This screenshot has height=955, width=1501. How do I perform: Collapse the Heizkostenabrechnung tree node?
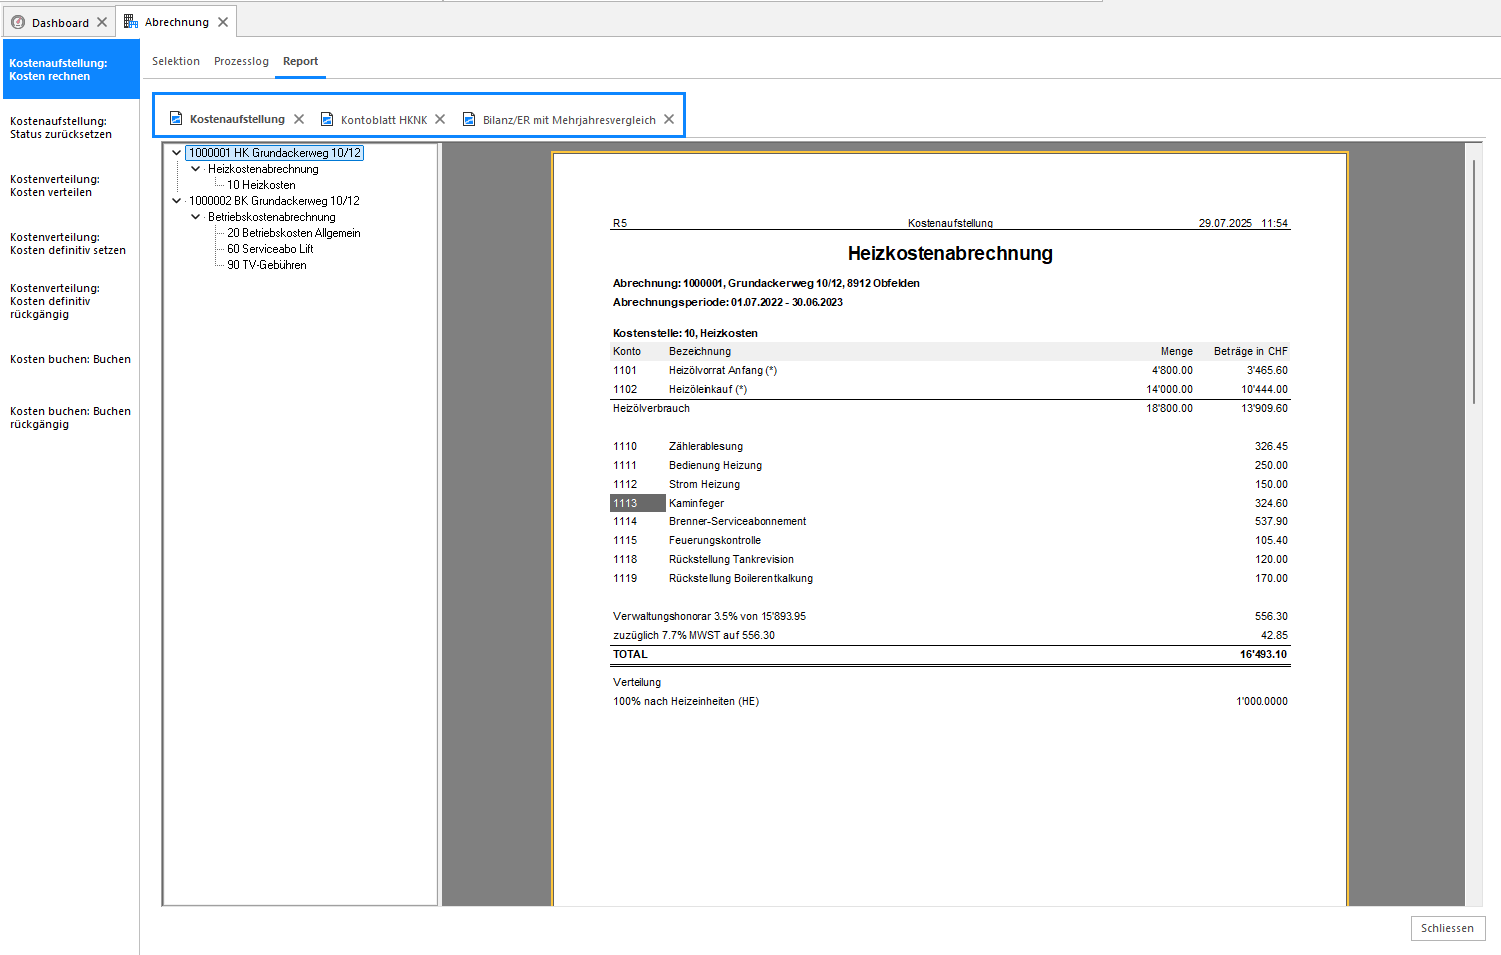[x=196, y=169]
